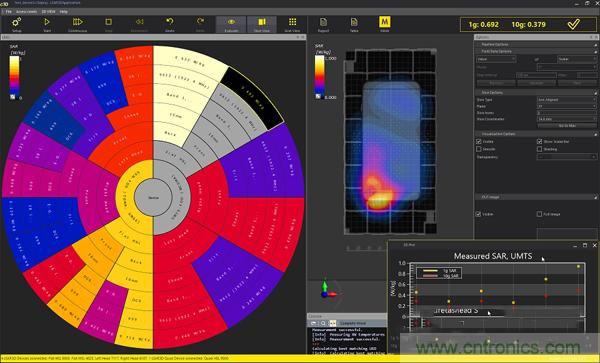The height and width of the screenshot is (363, 600).
Task: Enable the Shading checkbox
Action: 540,149
